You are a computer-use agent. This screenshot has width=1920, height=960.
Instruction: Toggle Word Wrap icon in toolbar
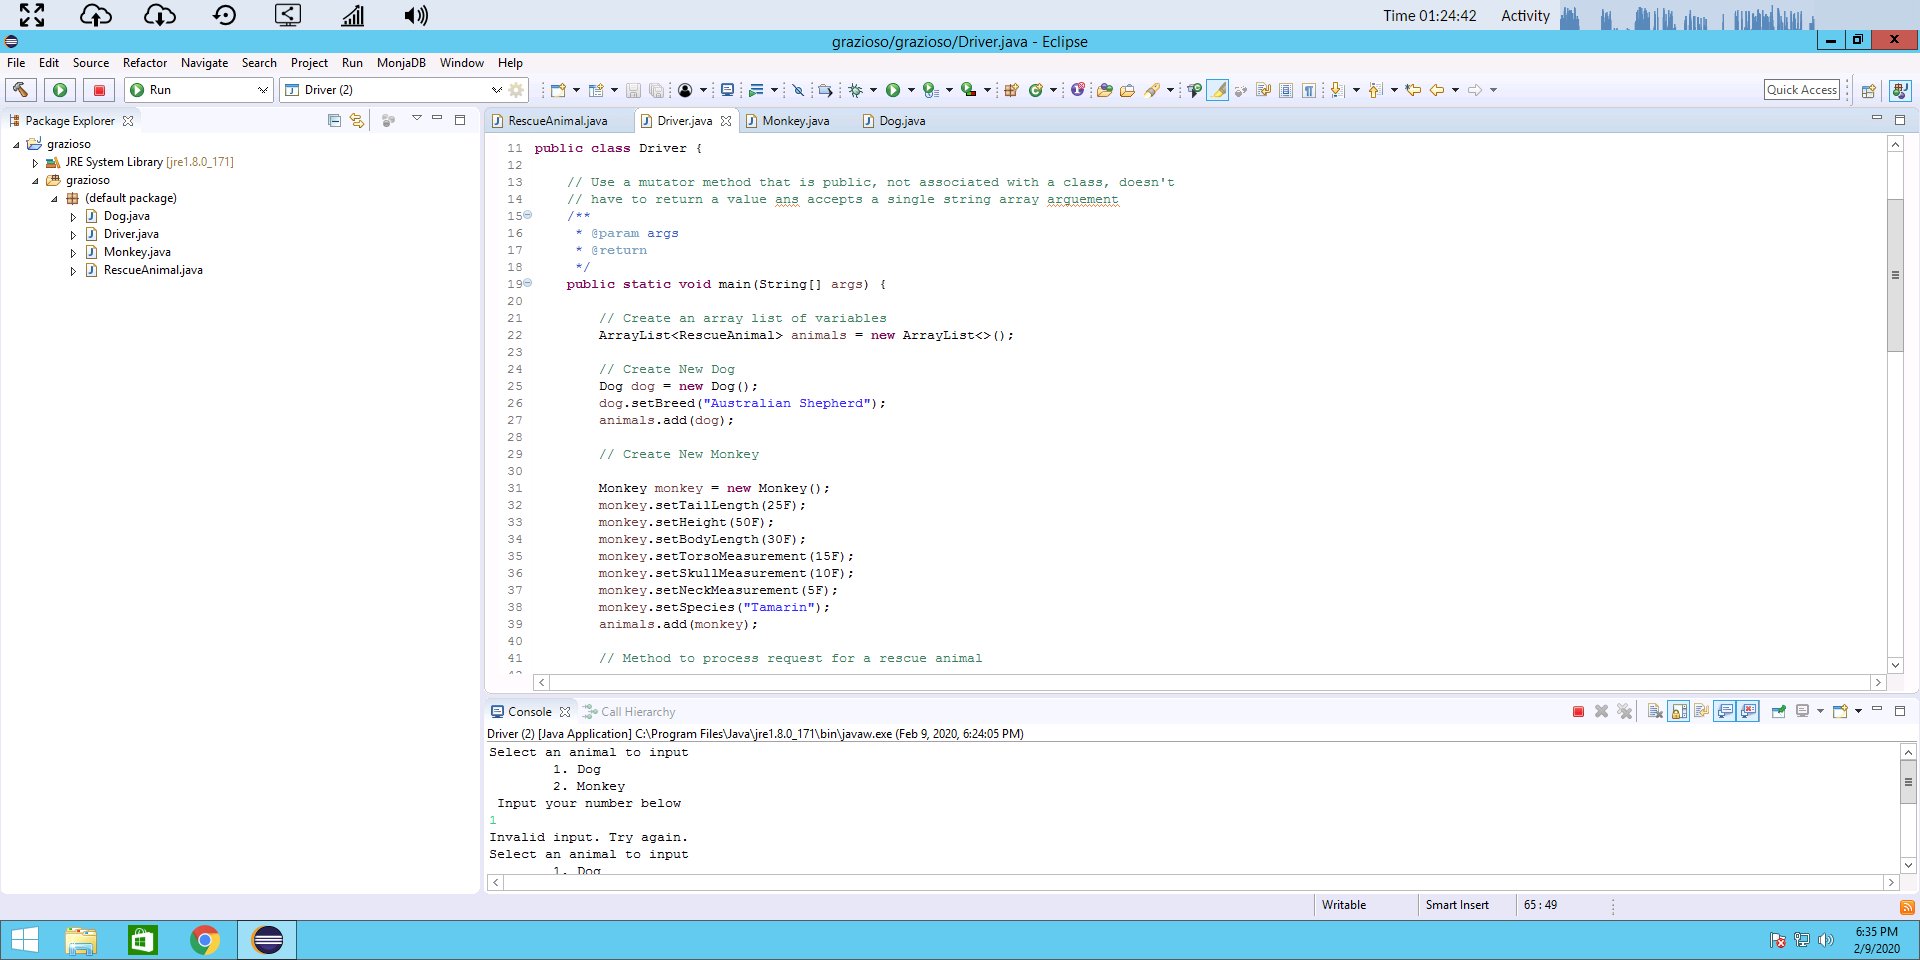coord(1263,90)
